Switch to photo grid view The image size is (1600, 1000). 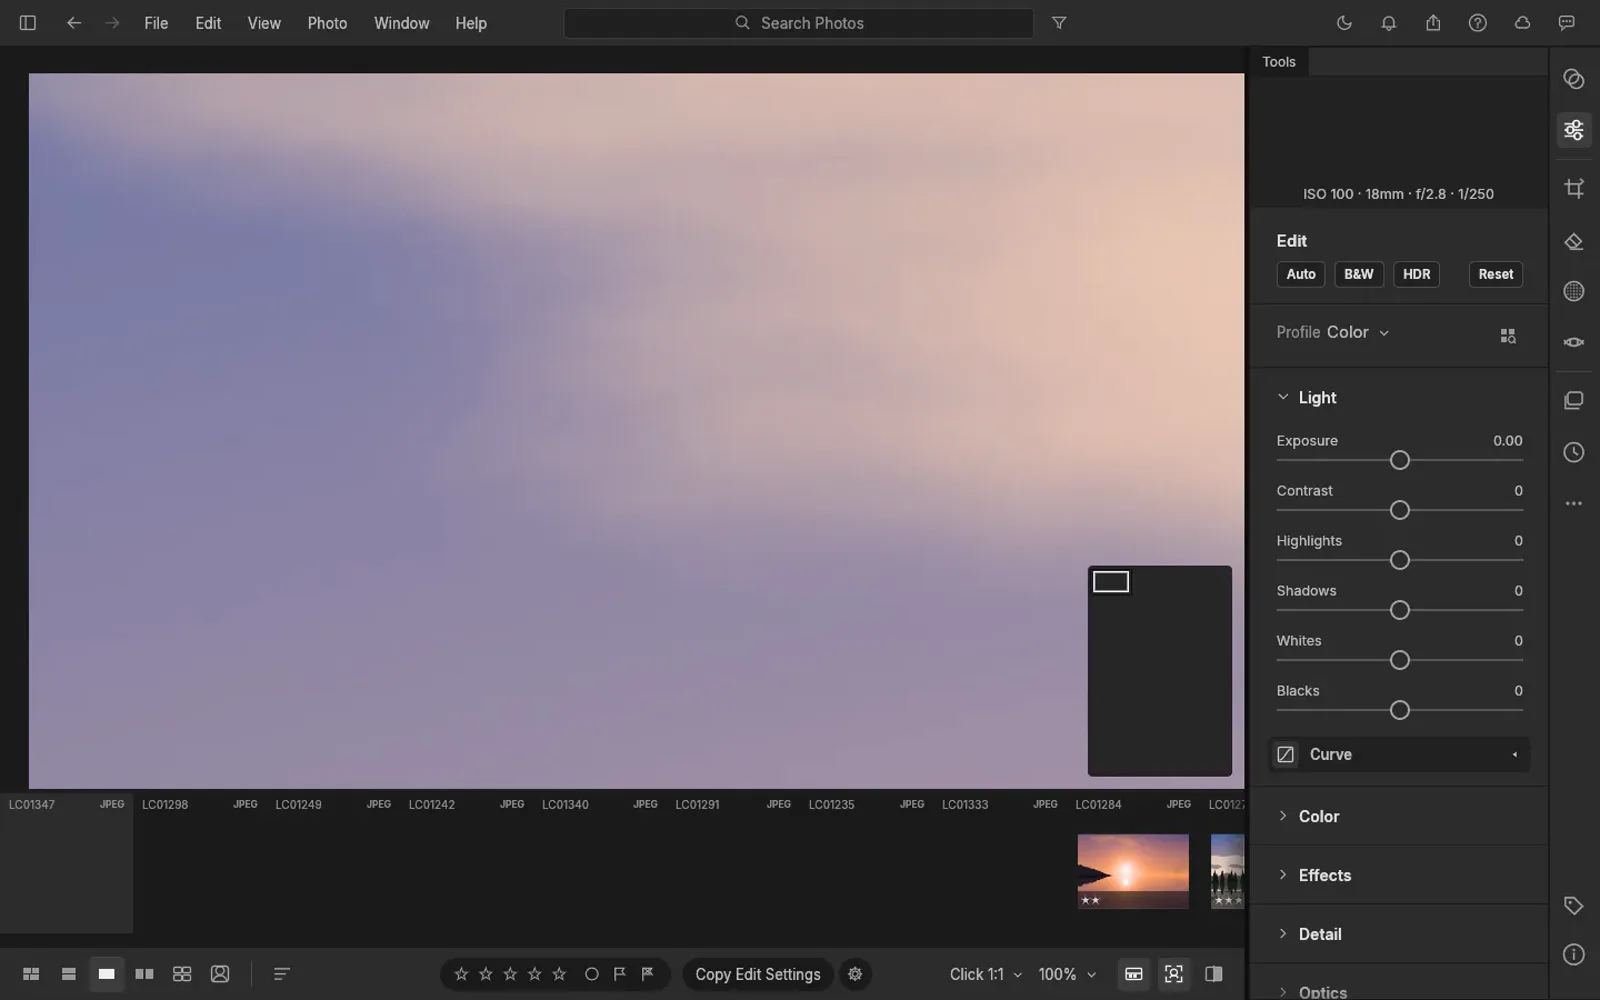(31, 974)
